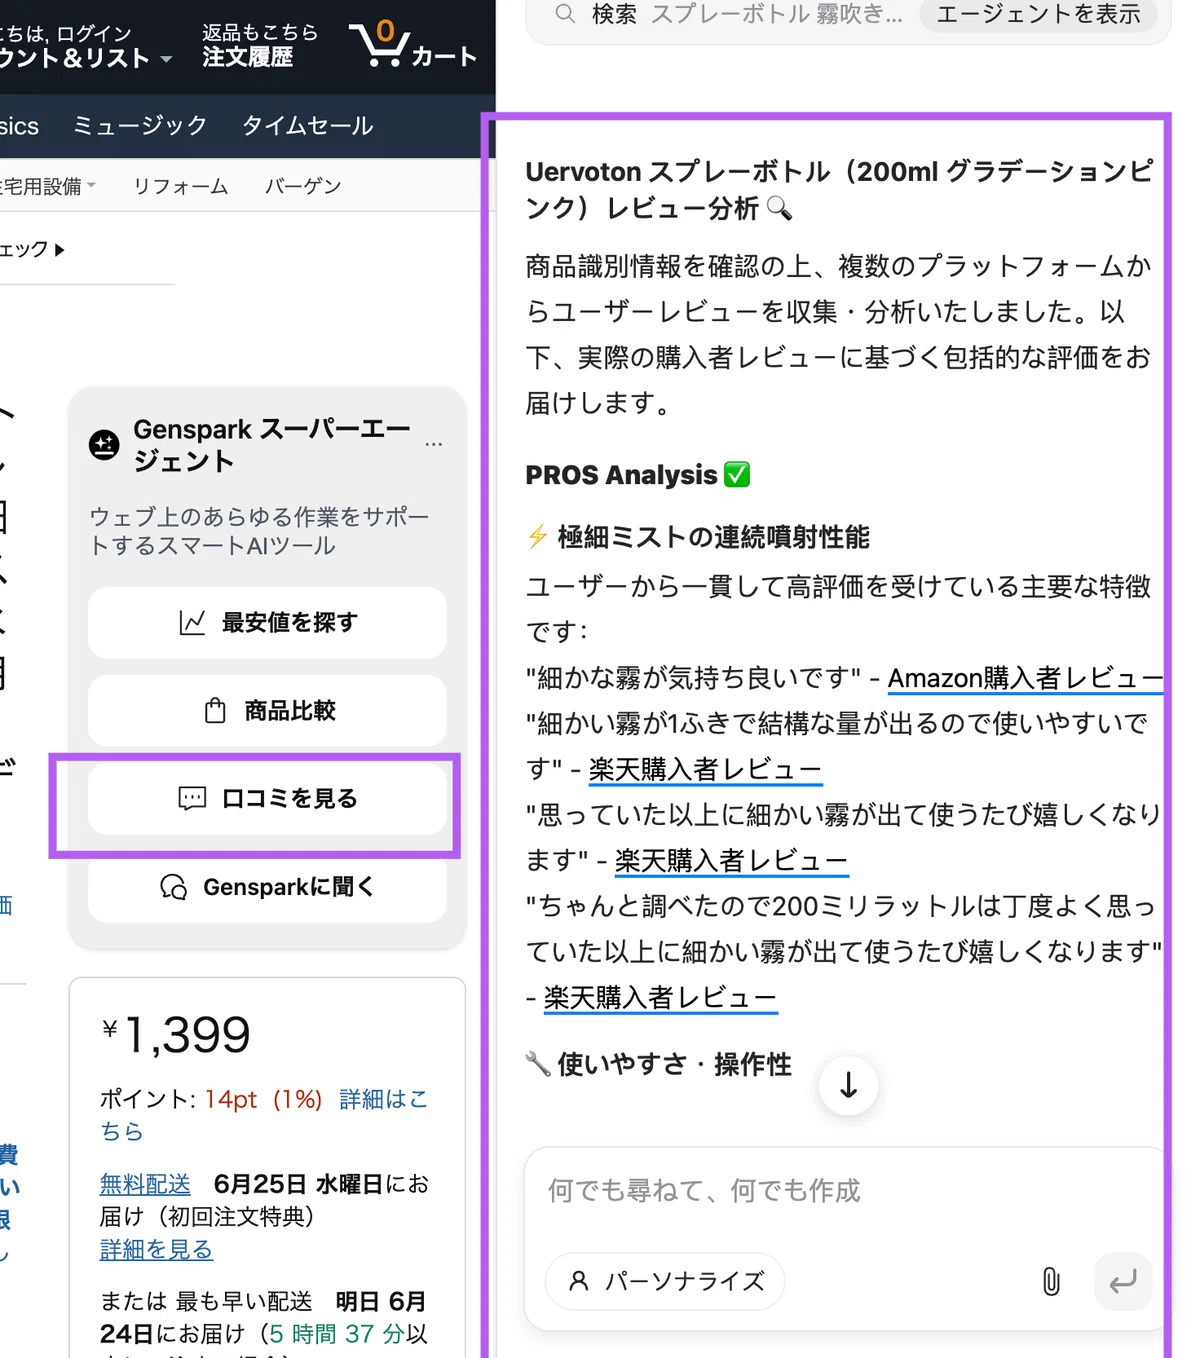1200x1358 pixels.
Task: Open タイムセール nav item
Action: coord(307,126)
